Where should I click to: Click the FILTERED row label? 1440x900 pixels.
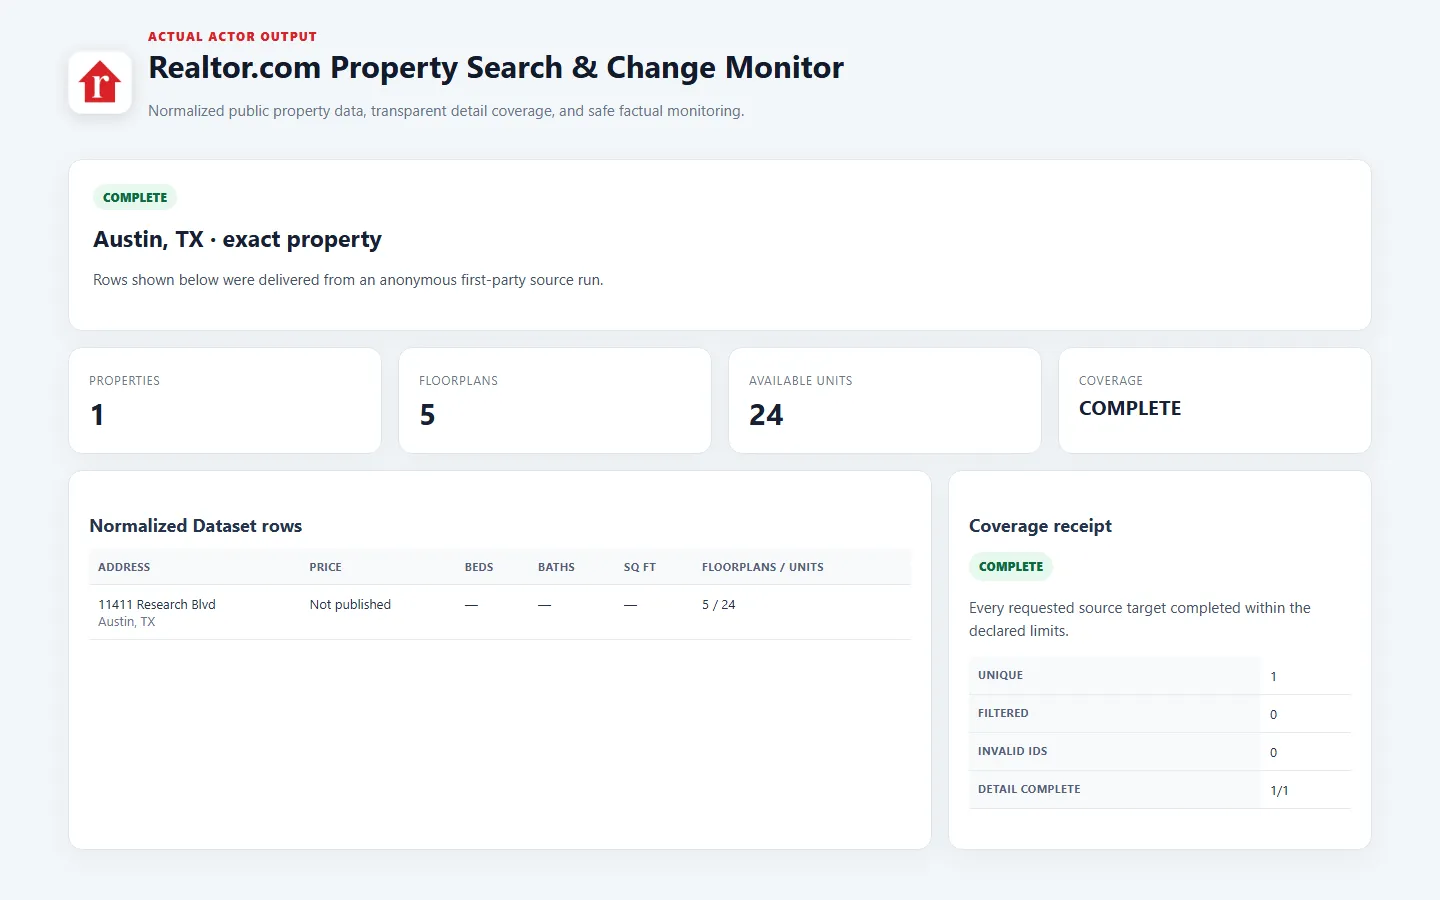point(1003,713)
